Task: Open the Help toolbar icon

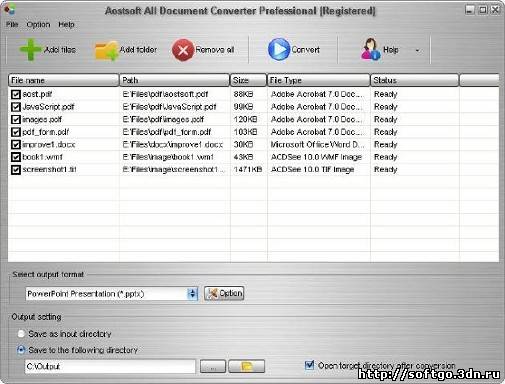Action: [x=370, y=49]
